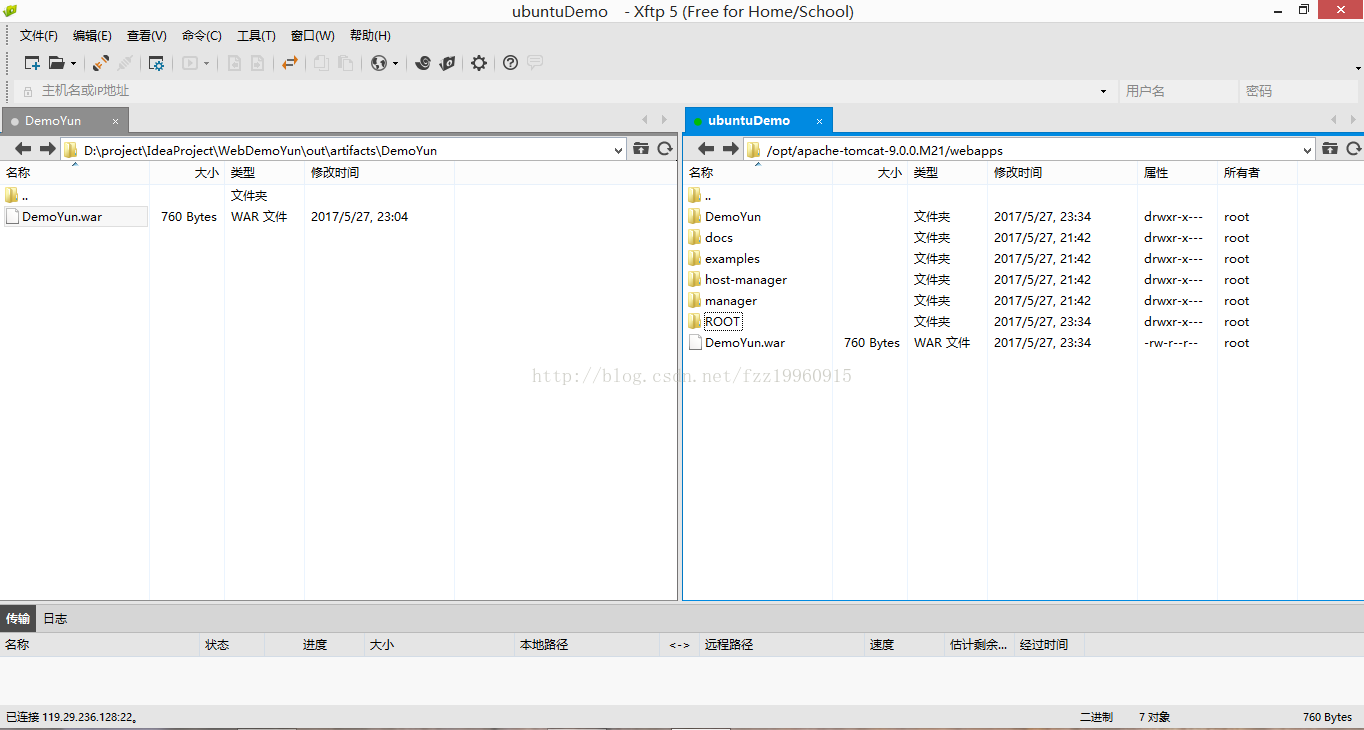Image resolution: width=1364 pixels, height=730 pixels.
Task: Expand the local path D:\project dropdown
Action: pos(618,150)
